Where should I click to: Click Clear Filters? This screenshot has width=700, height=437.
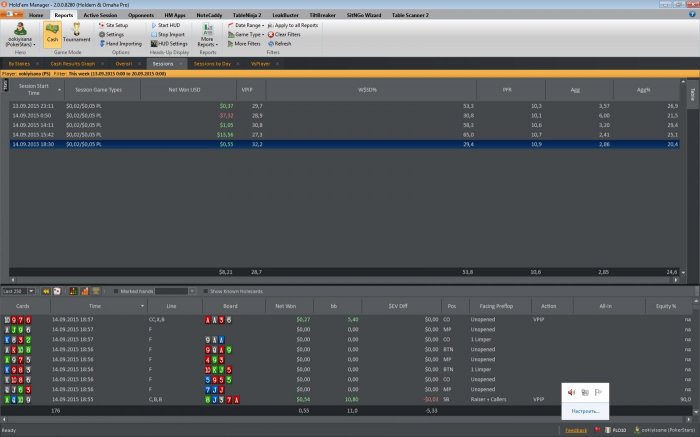tap(284, 34)
